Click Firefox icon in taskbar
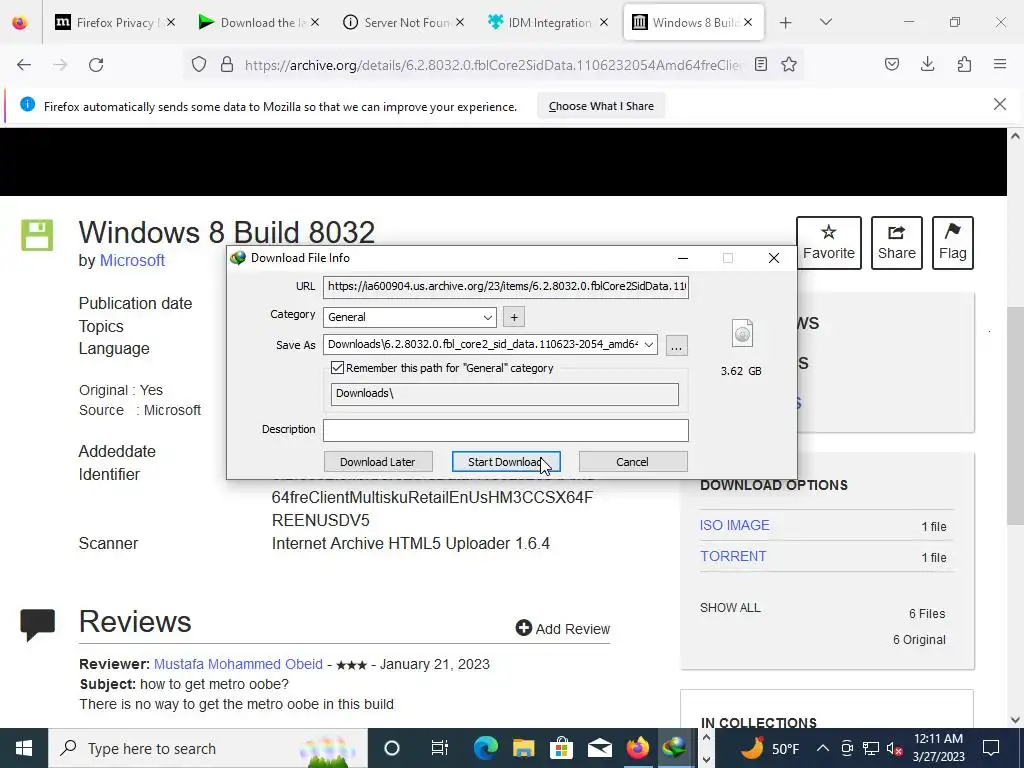Screen dimensions: 1024x768 637,748
